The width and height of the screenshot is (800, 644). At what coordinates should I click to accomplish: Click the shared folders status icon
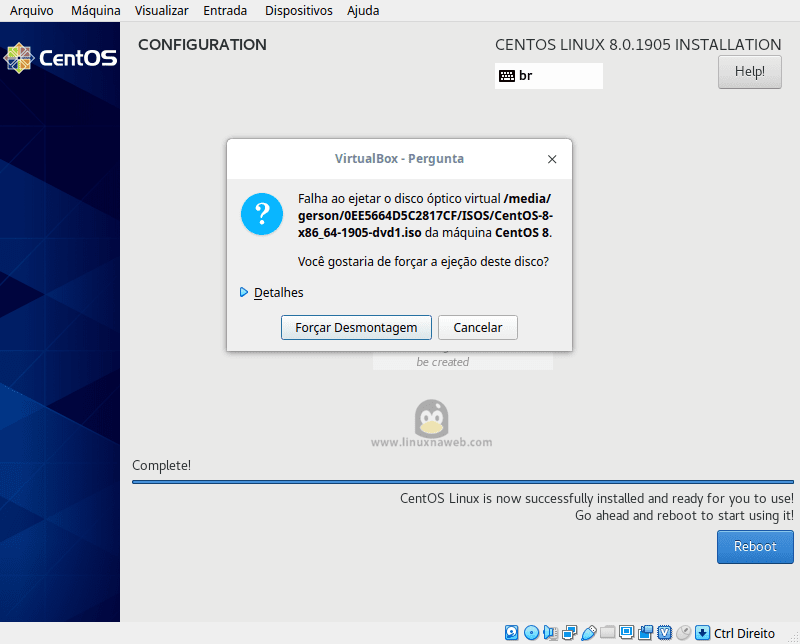[607, 633]
